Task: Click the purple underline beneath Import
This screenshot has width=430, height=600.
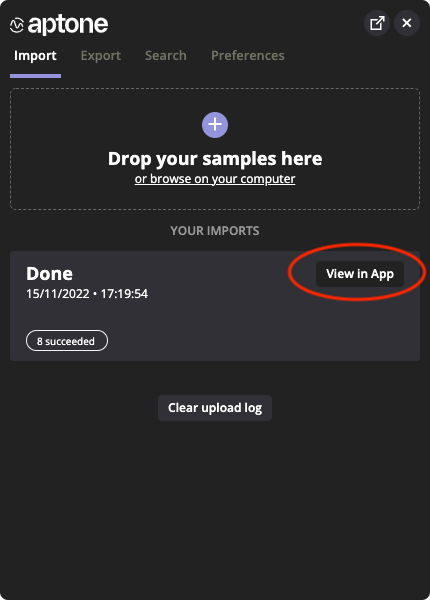Action: point(36,76)
